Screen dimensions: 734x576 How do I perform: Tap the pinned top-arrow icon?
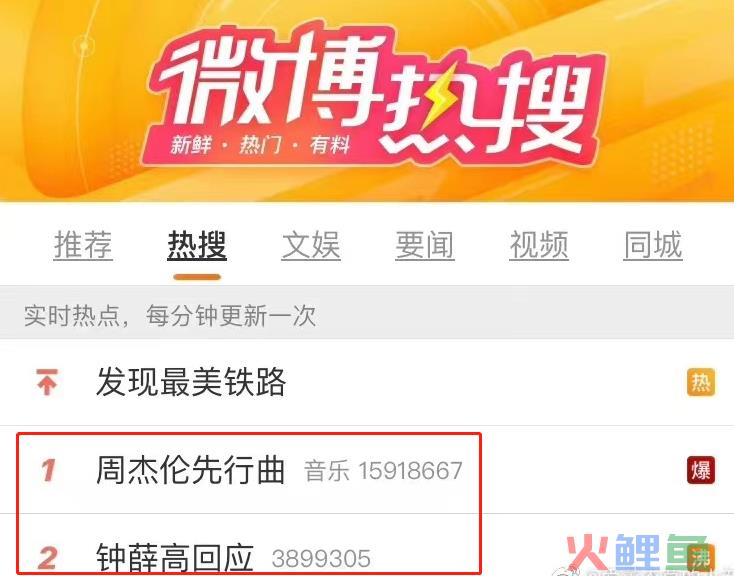click(x=47, y=382)
